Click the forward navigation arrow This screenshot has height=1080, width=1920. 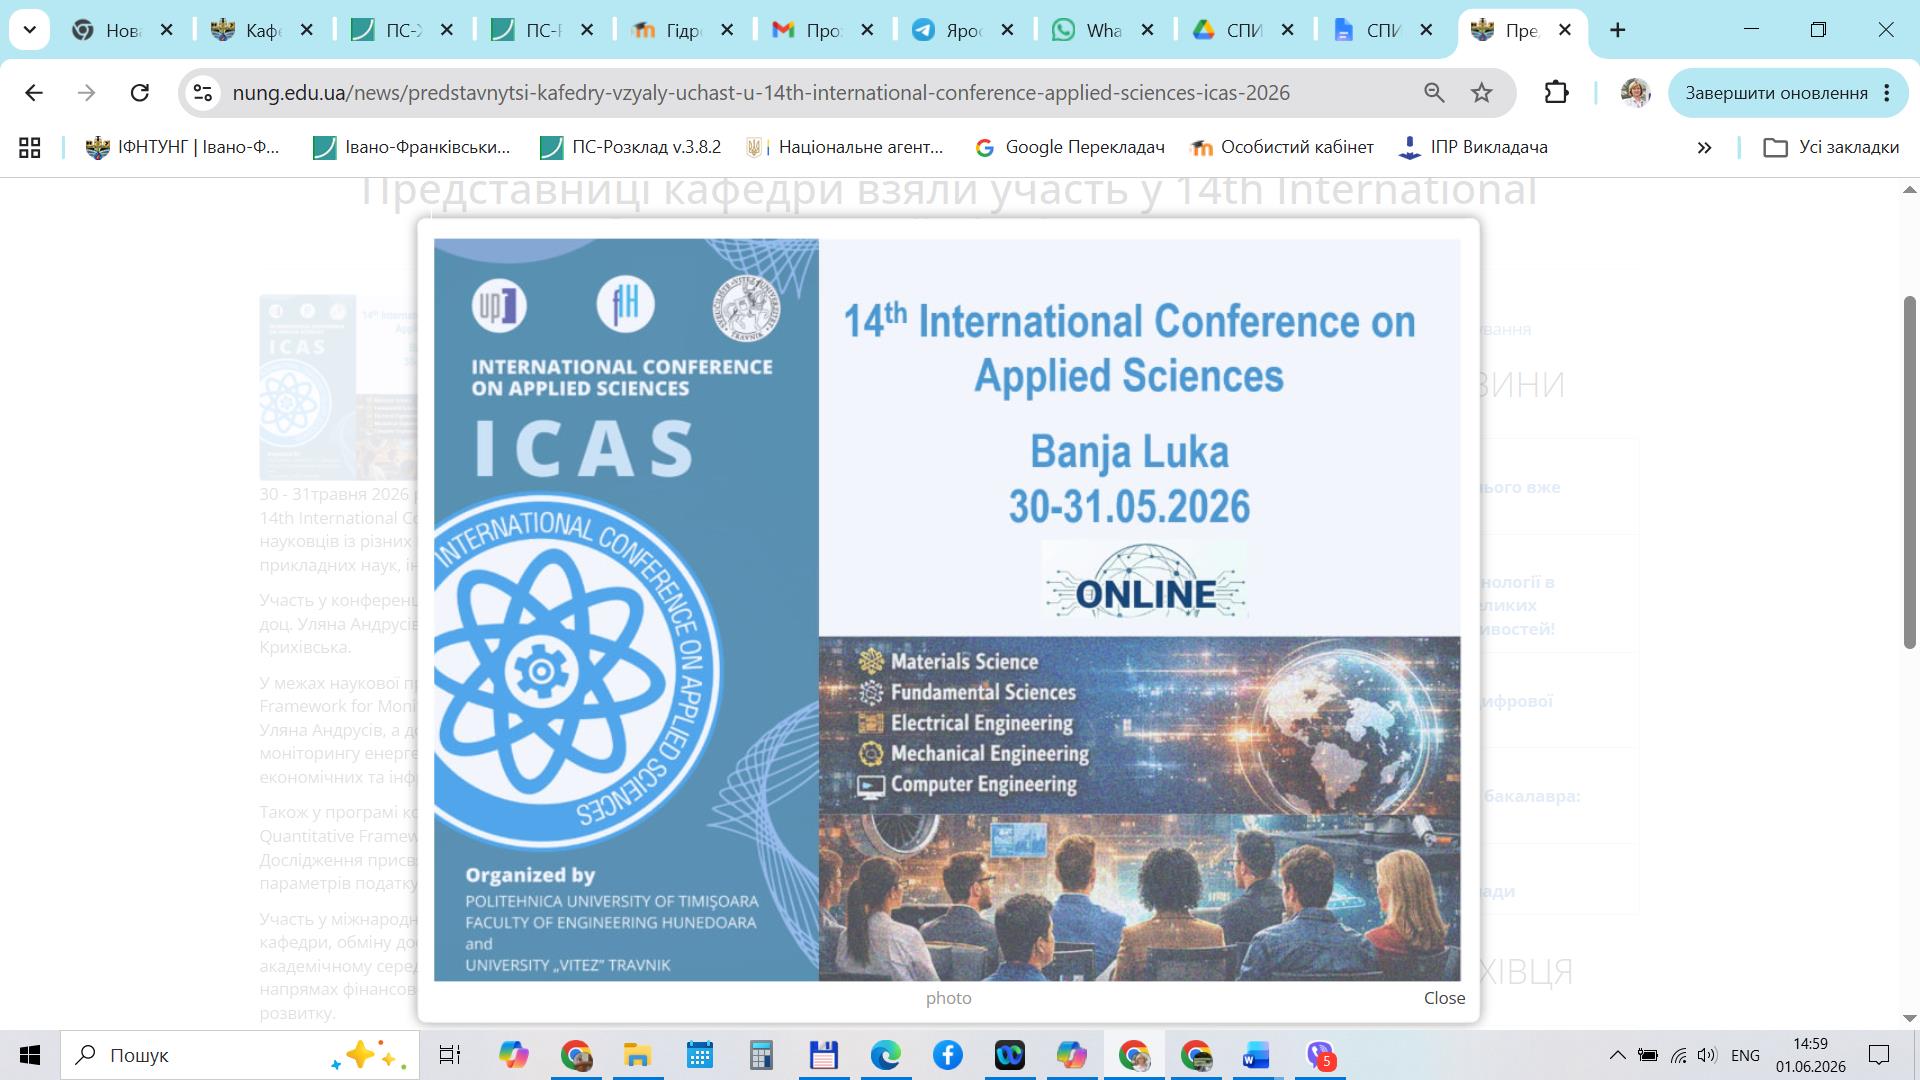87,93
